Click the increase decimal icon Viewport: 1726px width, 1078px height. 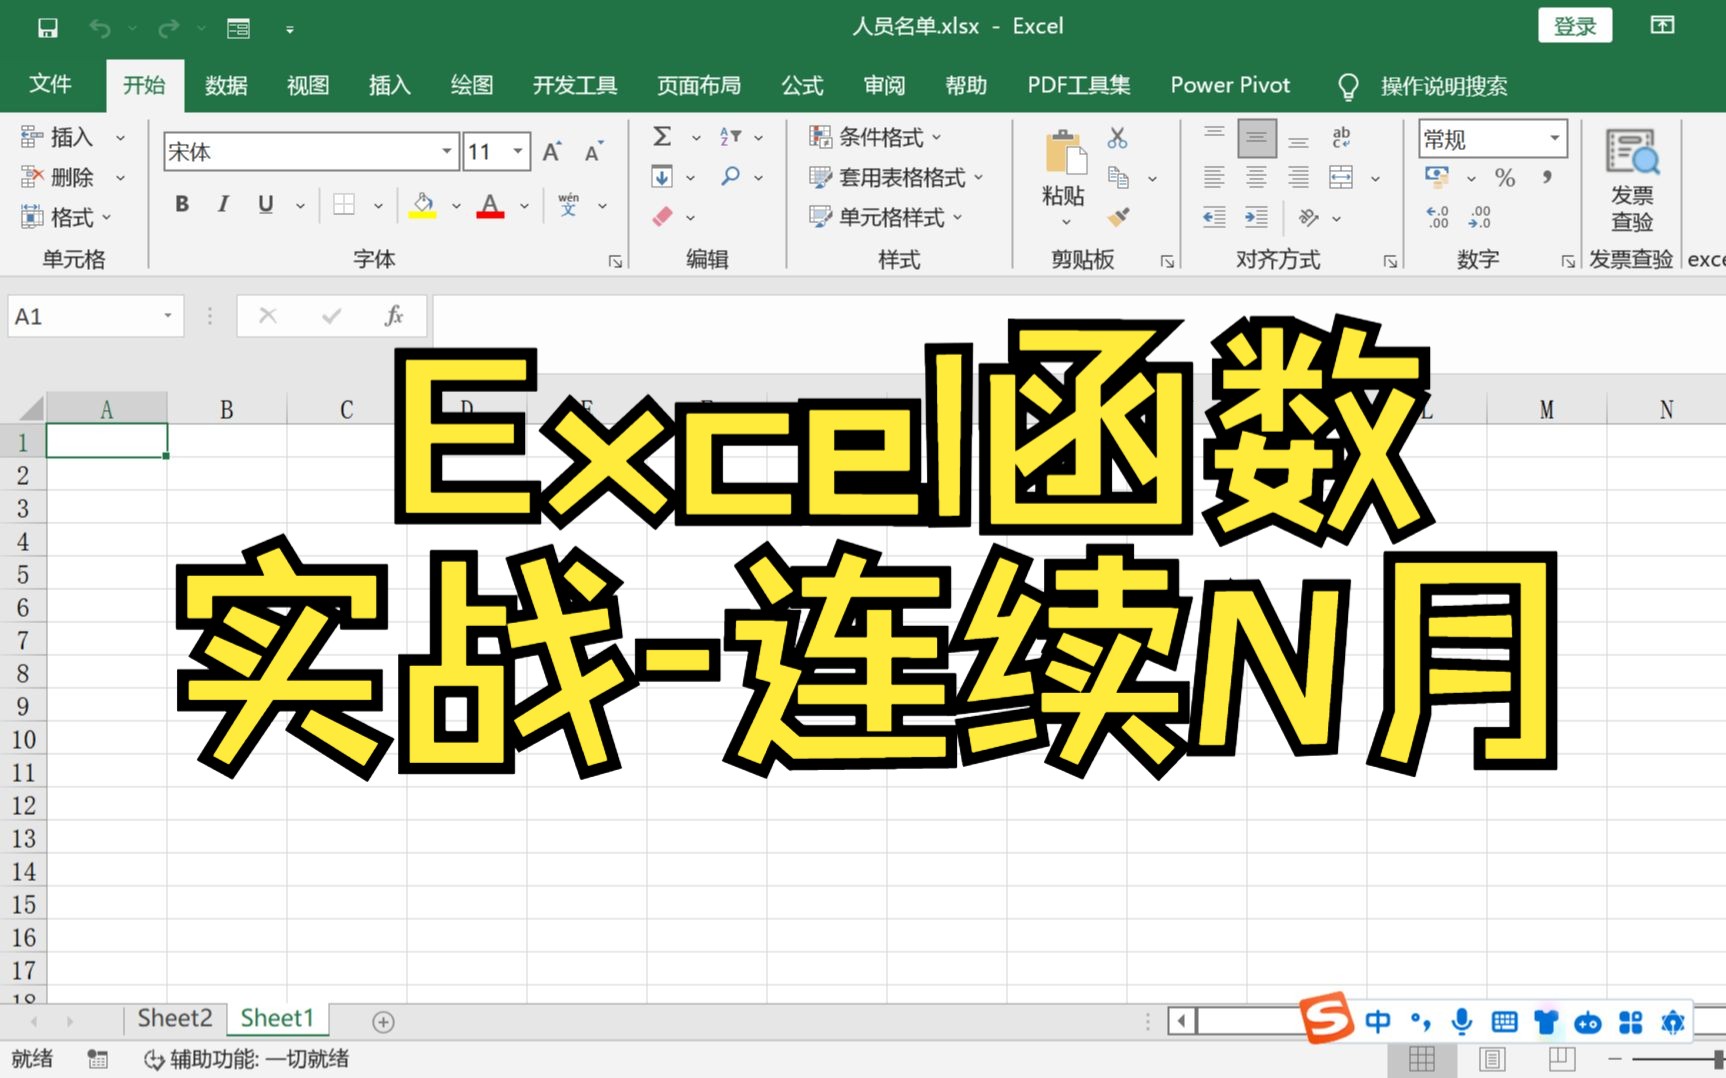[1437, 218]
